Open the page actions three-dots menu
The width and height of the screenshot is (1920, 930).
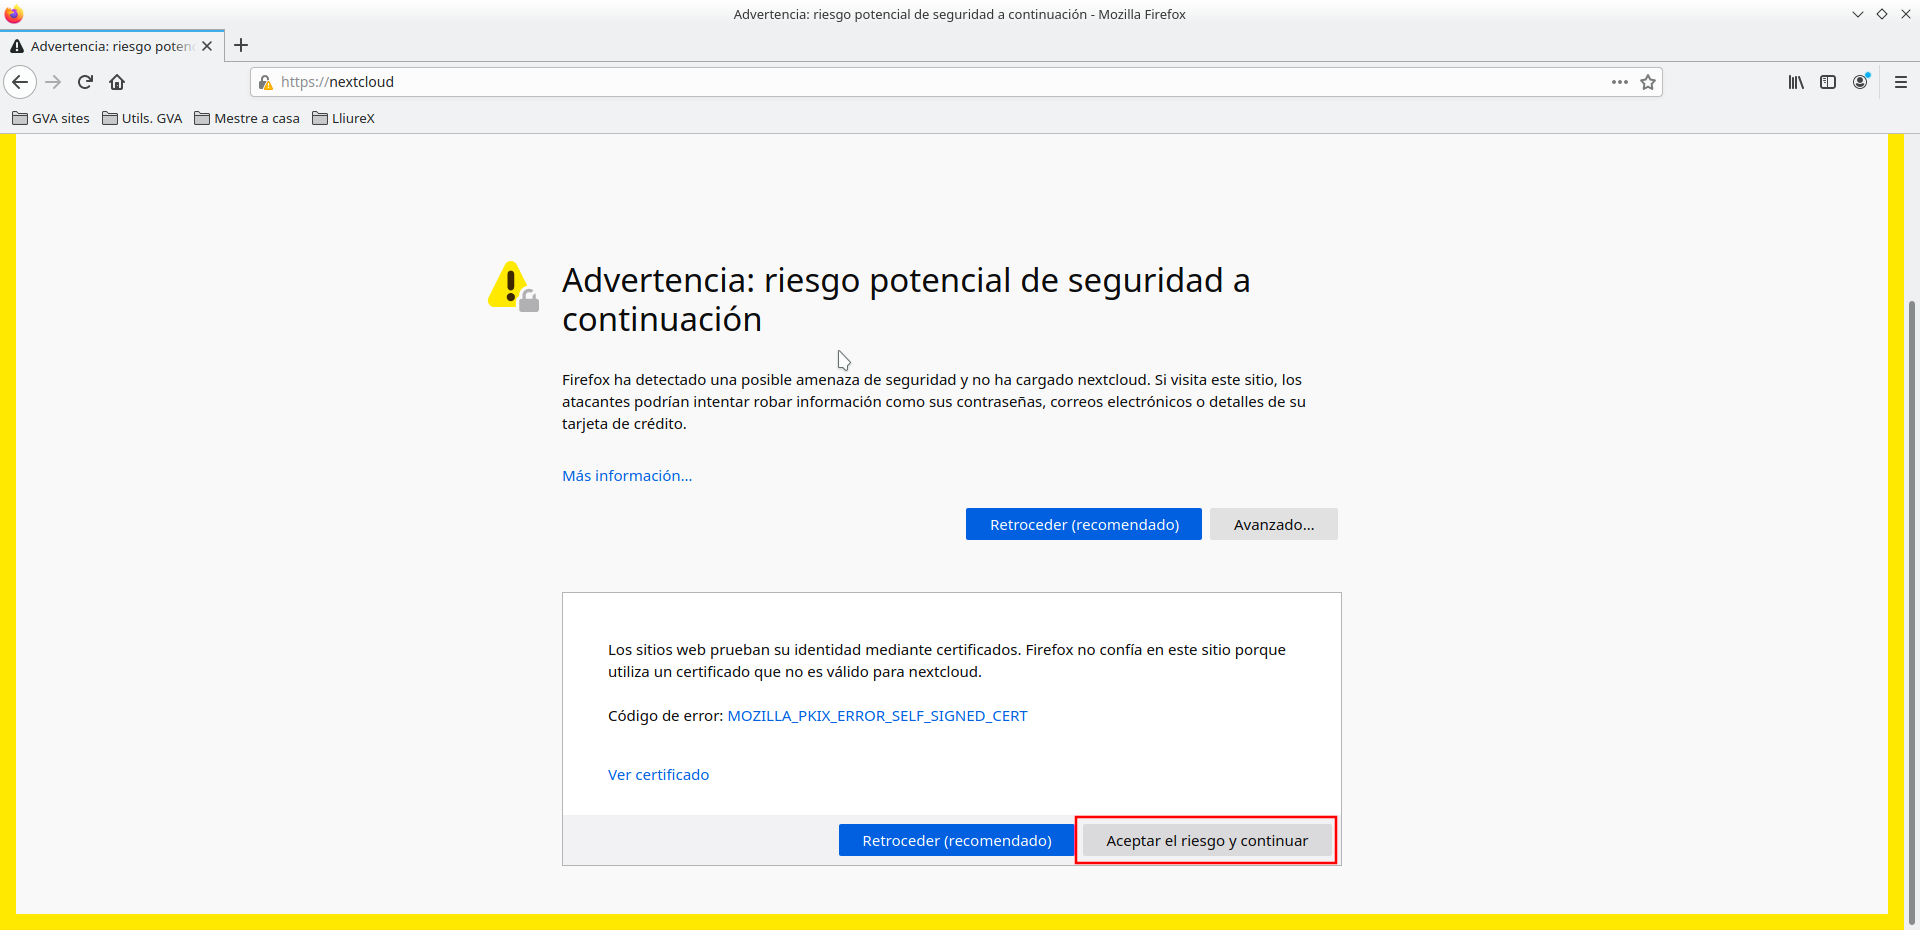[1619, 82]
